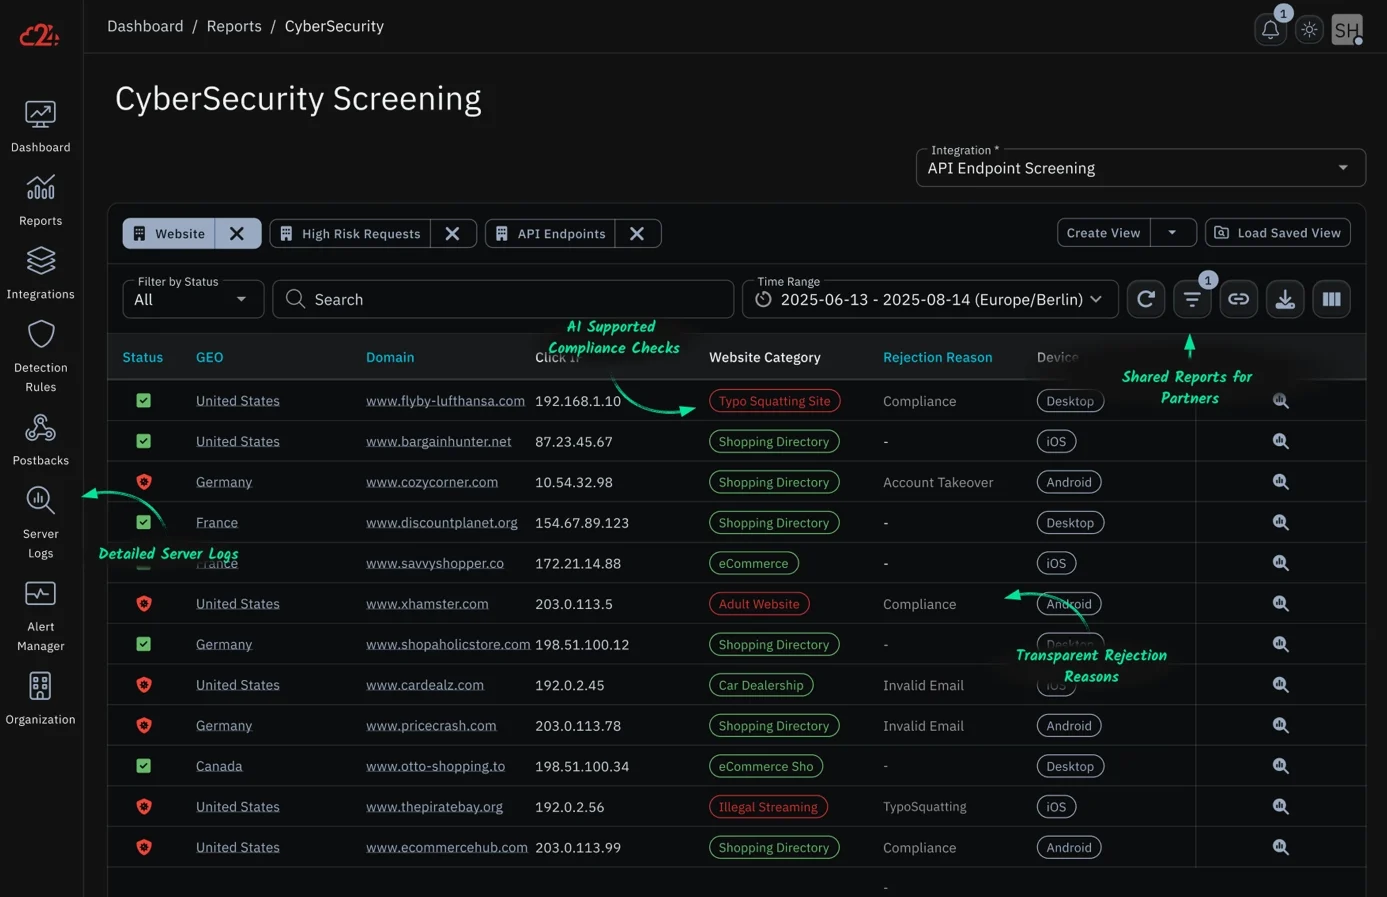Image resolution: width=1387 pixels, height=897 pixels.
Task: Download the report data
Action: pos(1285,299)
